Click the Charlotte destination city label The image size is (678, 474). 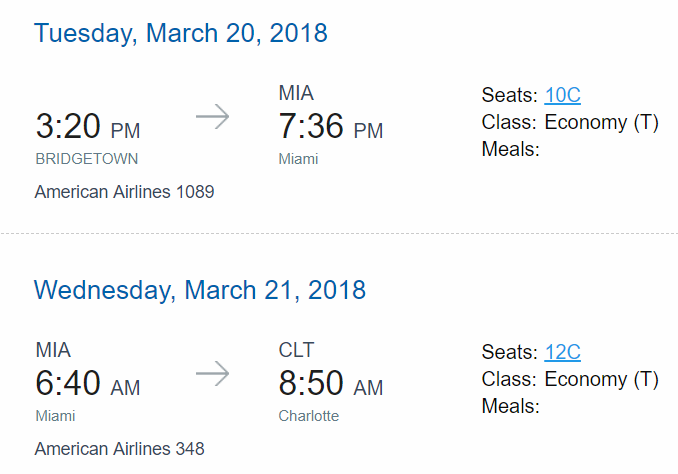pyautogui.click(x=308, y=416)
